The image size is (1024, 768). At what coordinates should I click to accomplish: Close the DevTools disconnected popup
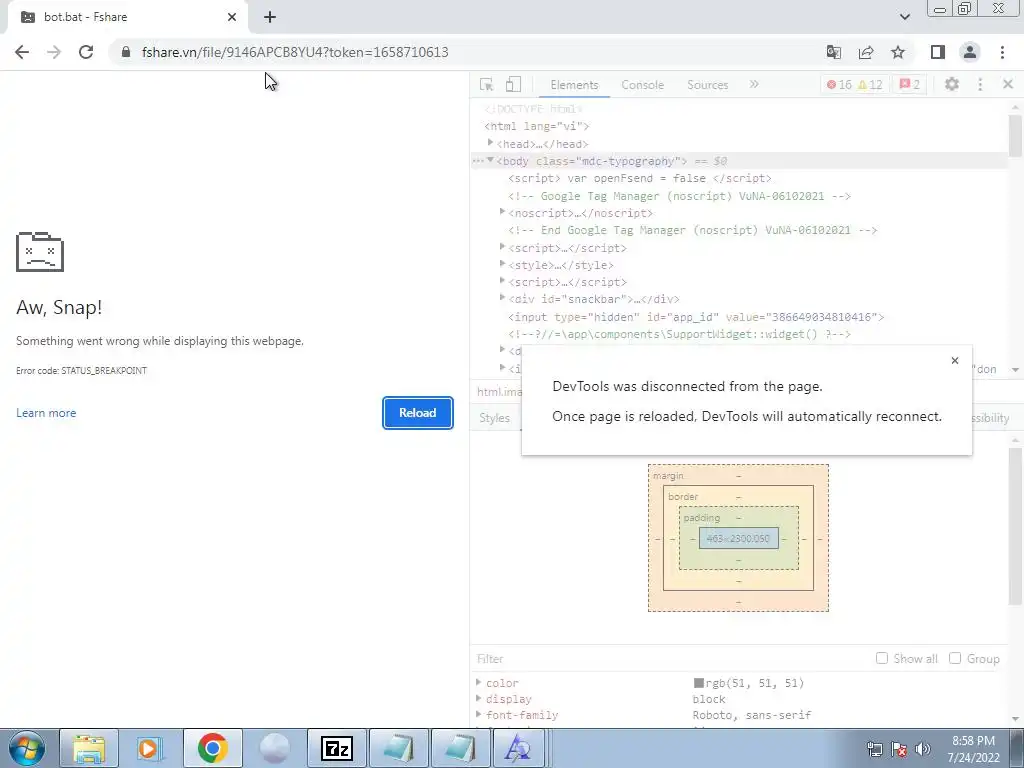[955, 360]
